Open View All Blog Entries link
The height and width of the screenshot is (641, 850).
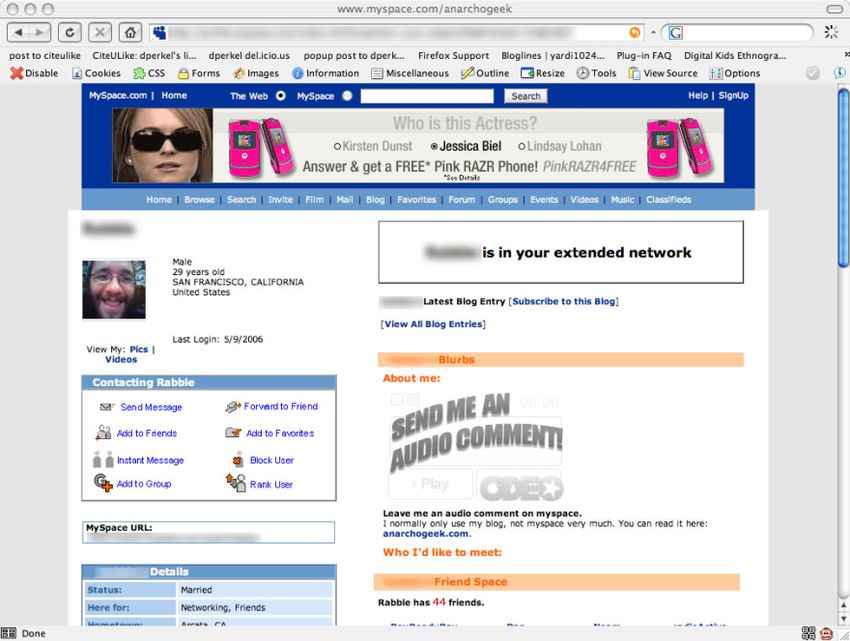click(x=433, y=324)
